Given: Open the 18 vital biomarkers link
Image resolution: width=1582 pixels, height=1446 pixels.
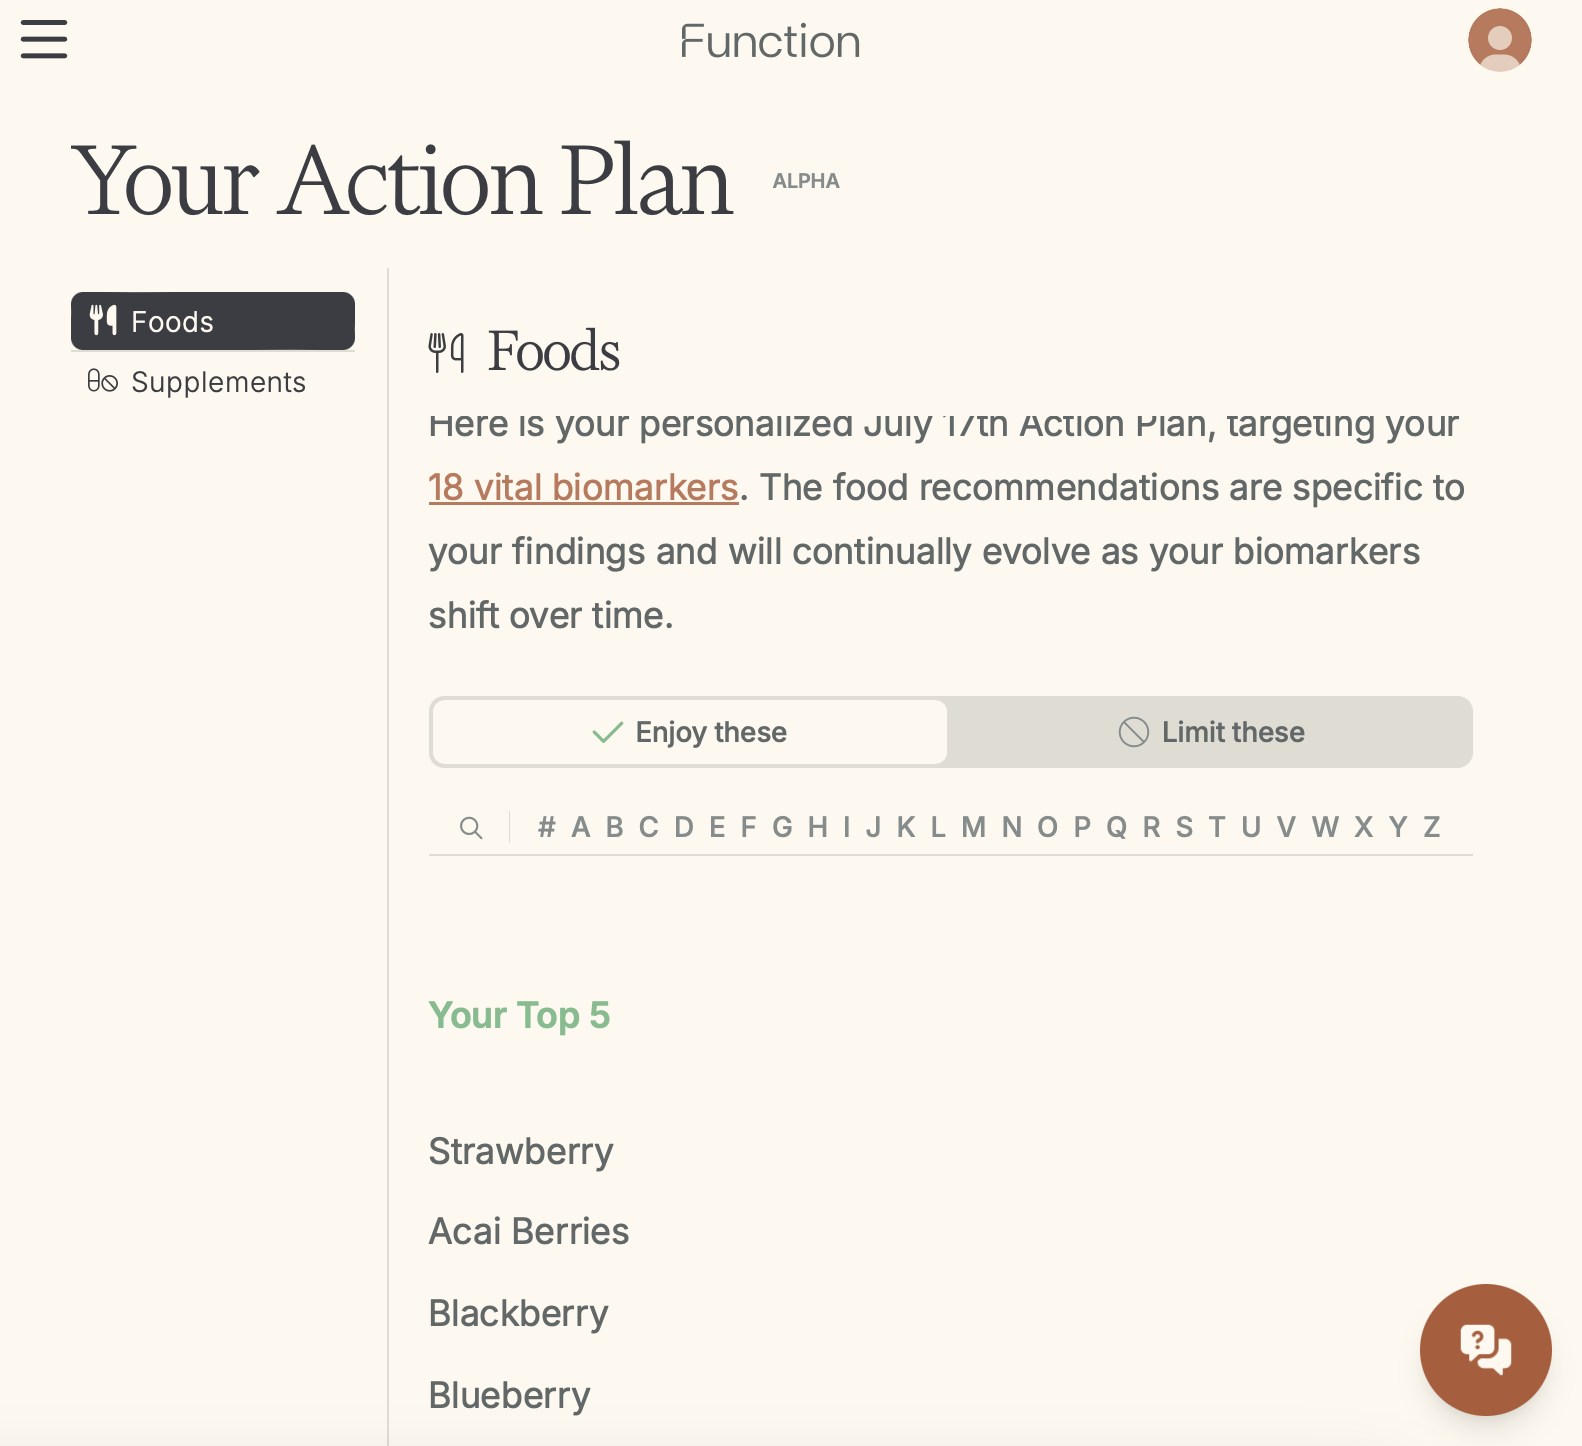Looking at the screenshot, I should [583, 488].
